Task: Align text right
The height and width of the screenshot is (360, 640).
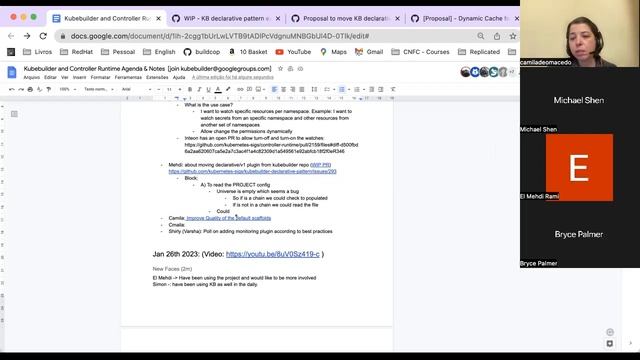Action: point(293,89)
